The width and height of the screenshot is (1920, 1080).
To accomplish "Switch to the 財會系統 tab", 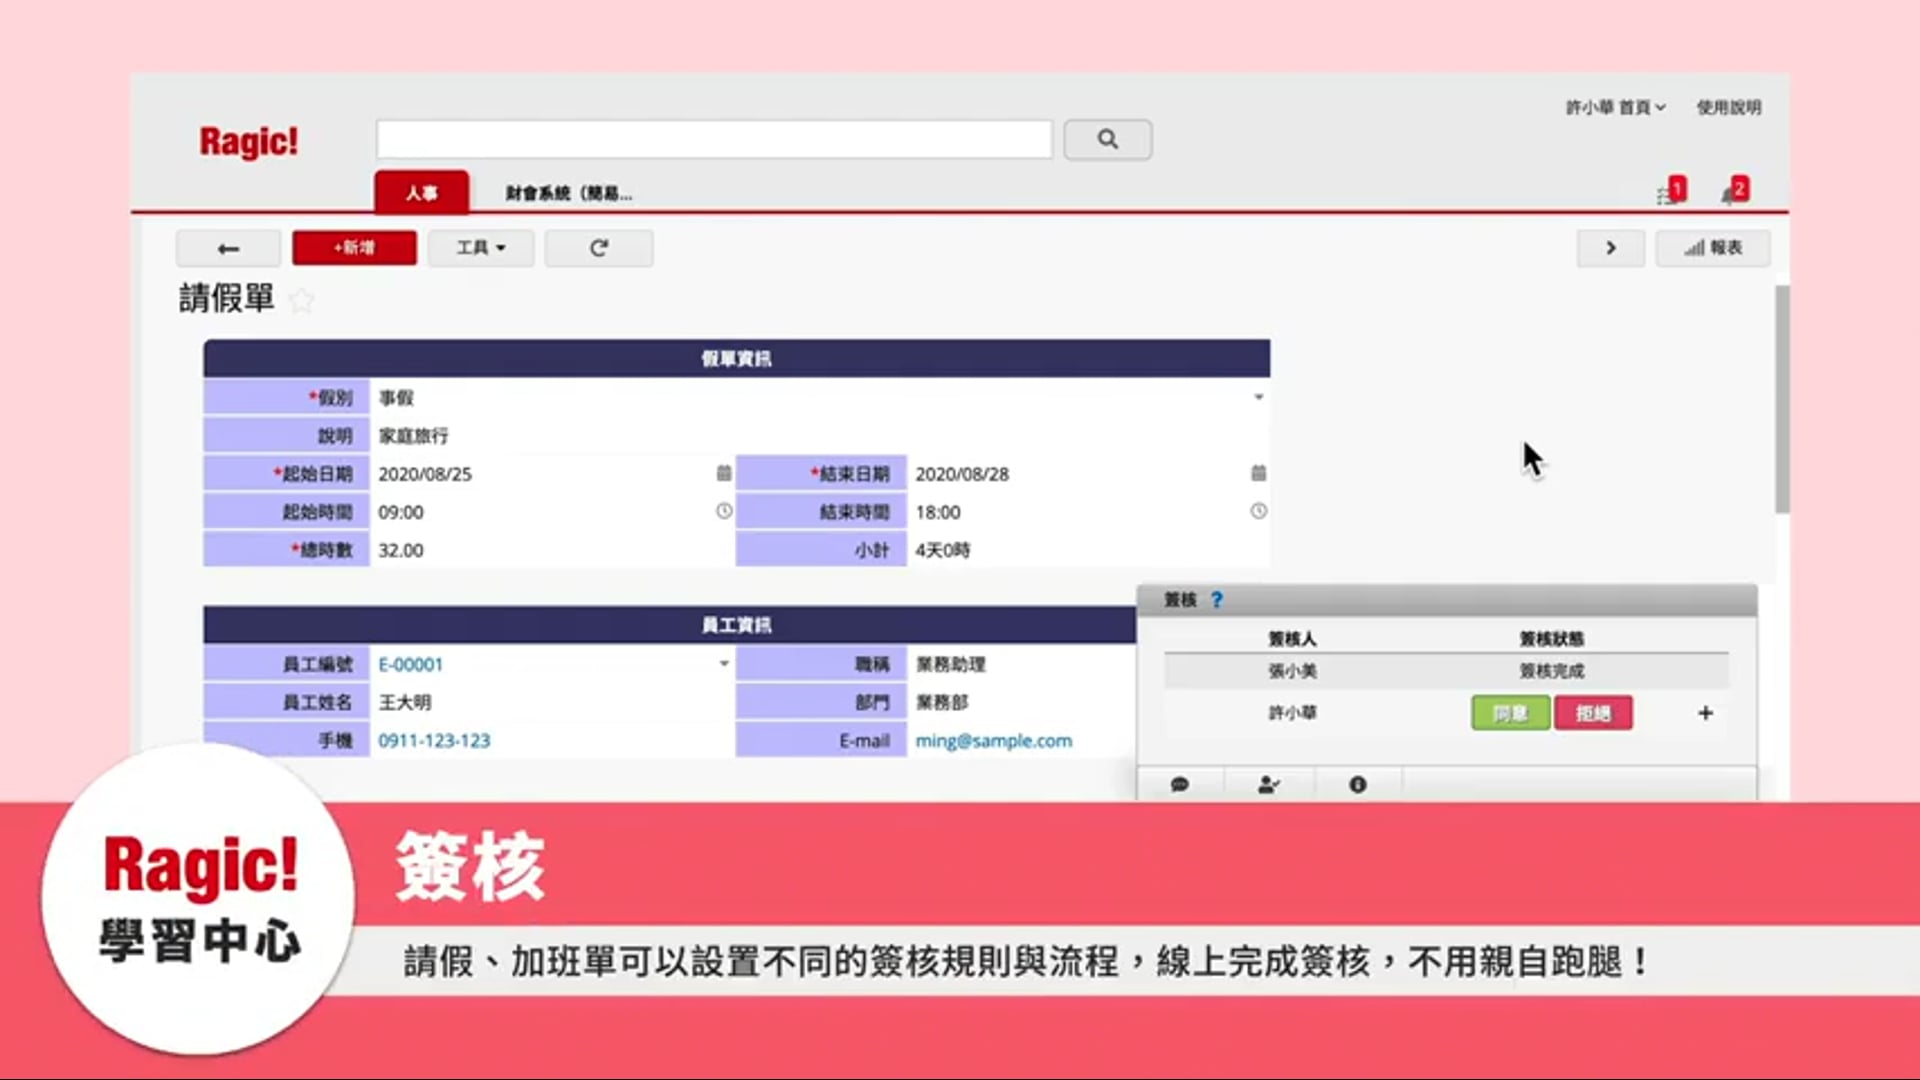I will tap(568, 193).
